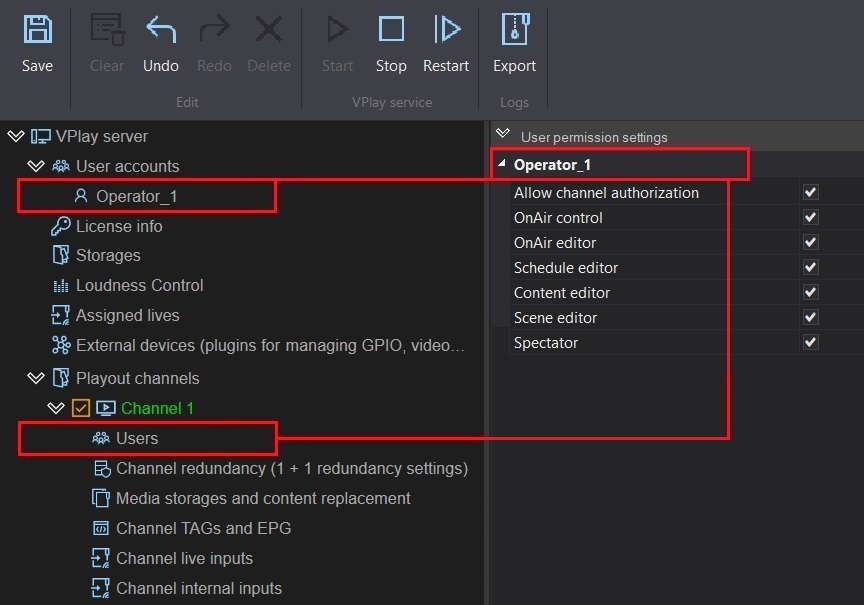Click the Channel live inputs icon
Image resolution: width=864 pixels, height=605 pixels.
point(100,558)
